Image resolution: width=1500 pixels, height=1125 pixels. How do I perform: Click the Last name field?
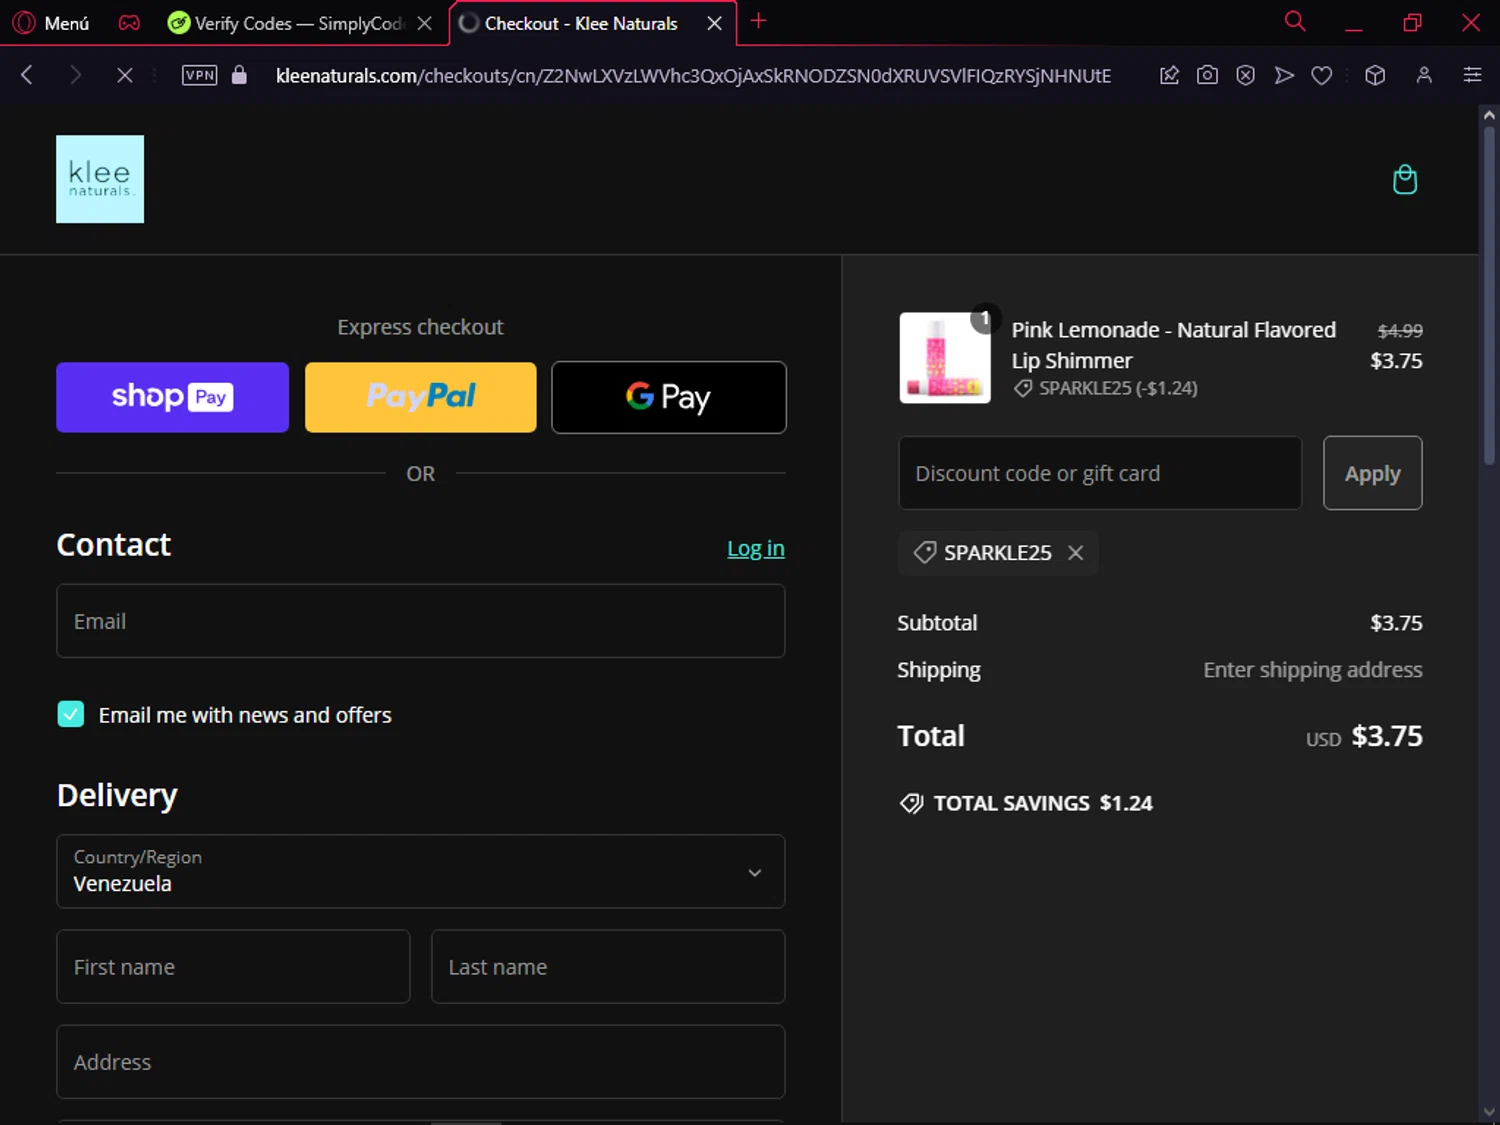pyautogui.click(x=608, y=967)
